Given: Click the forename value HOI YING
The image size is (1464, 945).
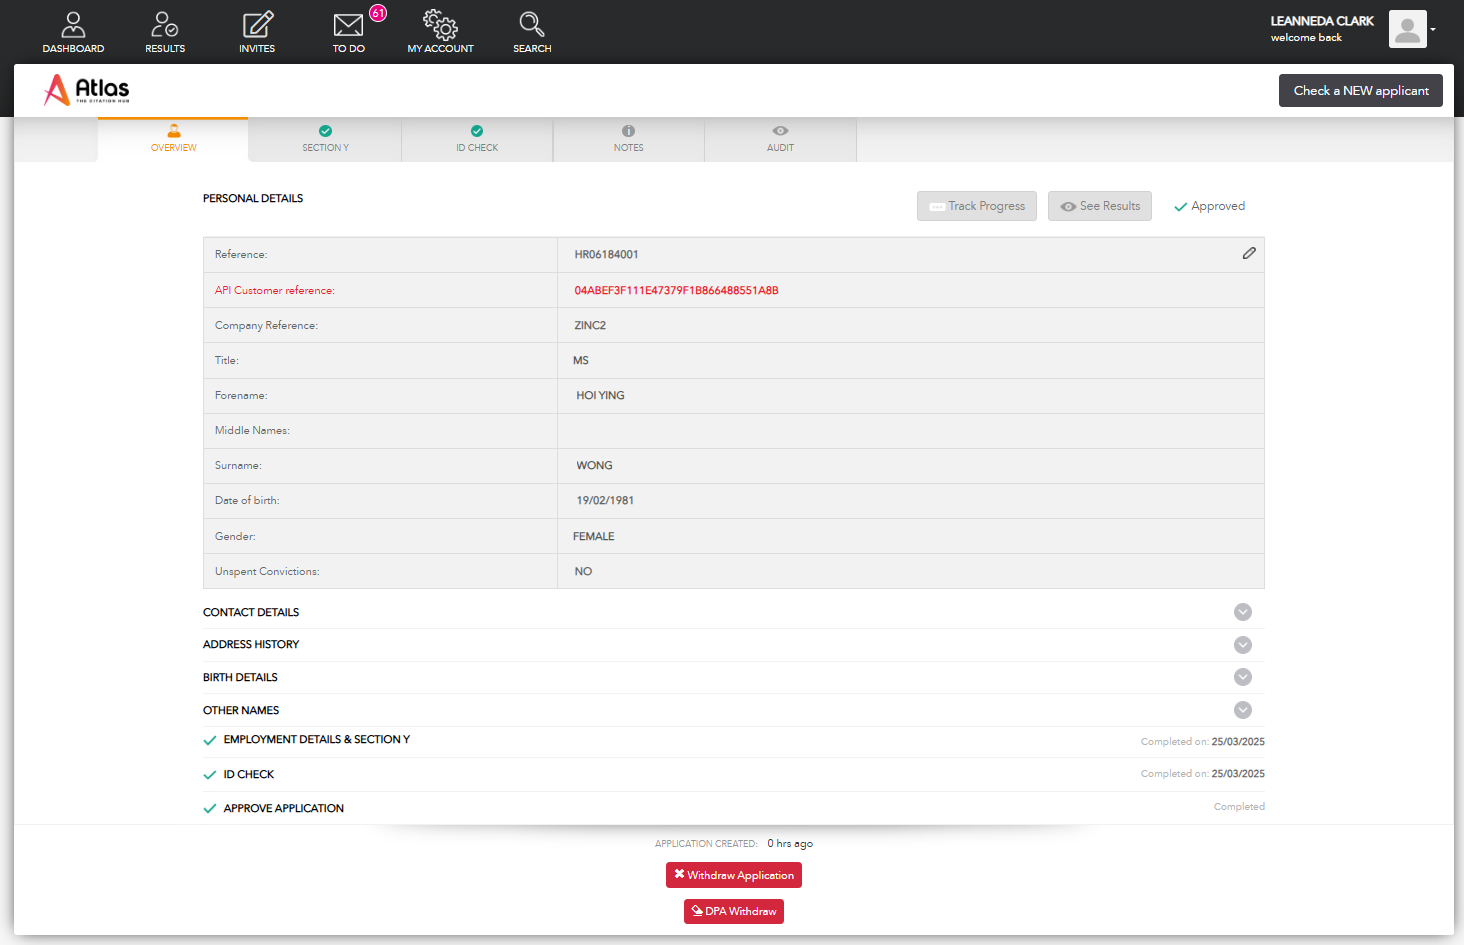Looking at the screenshot, I should click(600, 396).
